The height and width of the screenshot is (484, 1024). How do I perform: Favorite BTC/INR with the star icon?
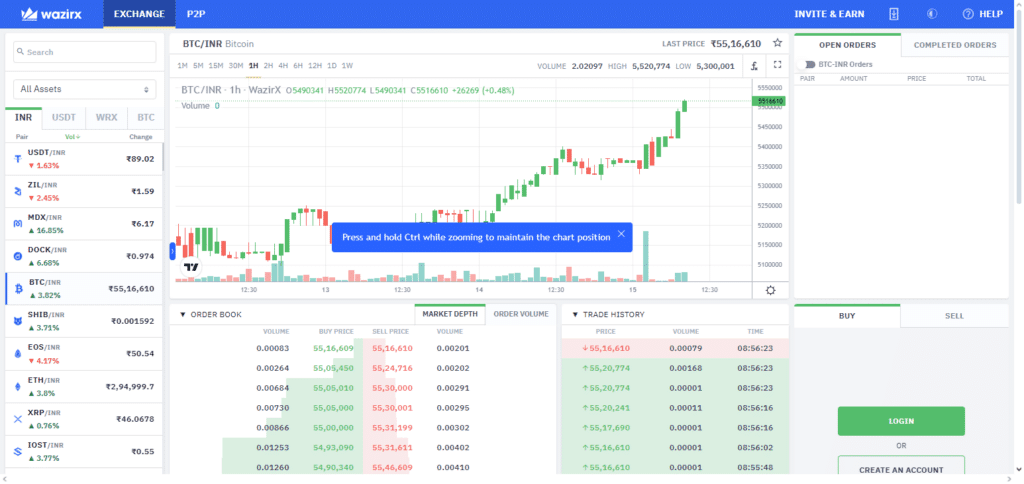click(x=777, y=43)
